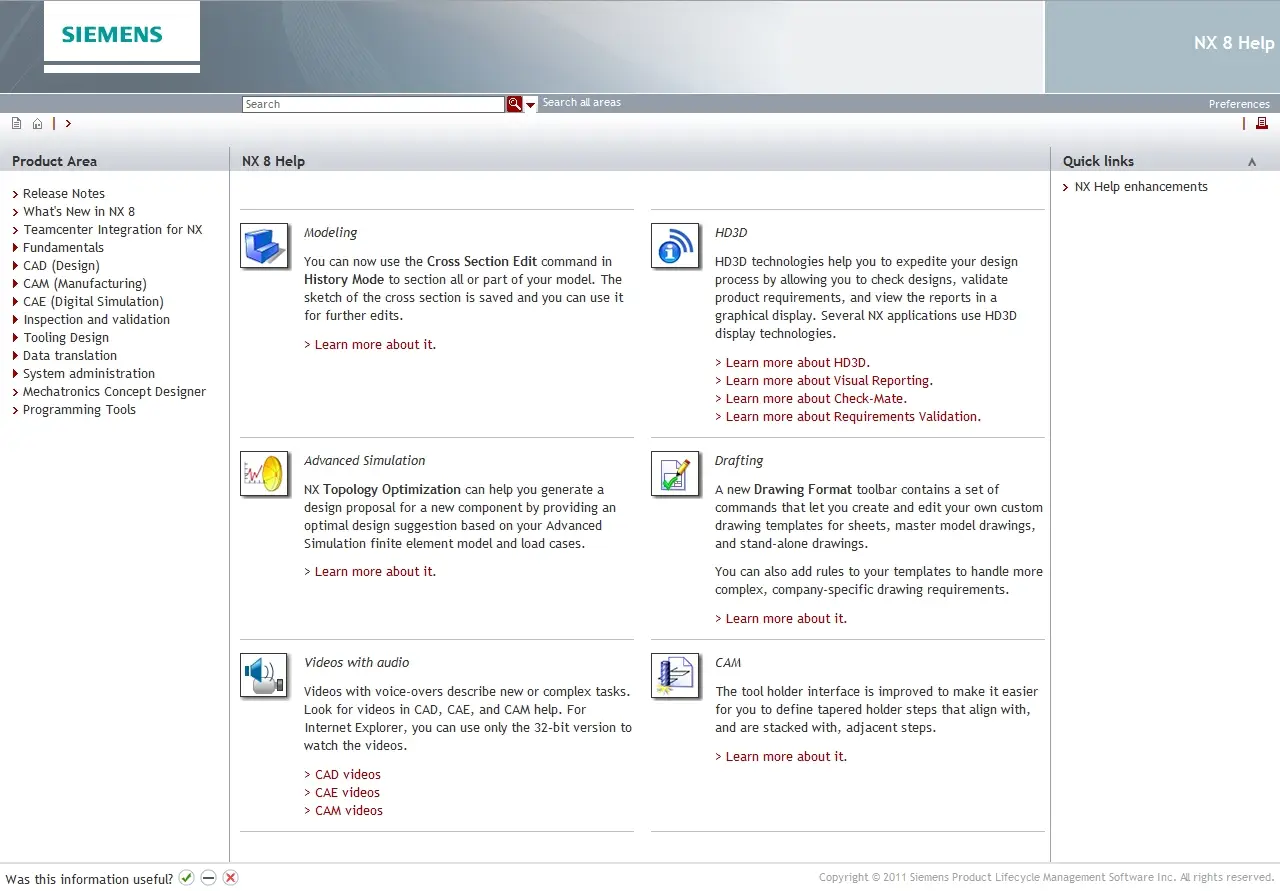Learn more about it under CAM
The image size is (1280, 891).
click(x=786, y=757)
